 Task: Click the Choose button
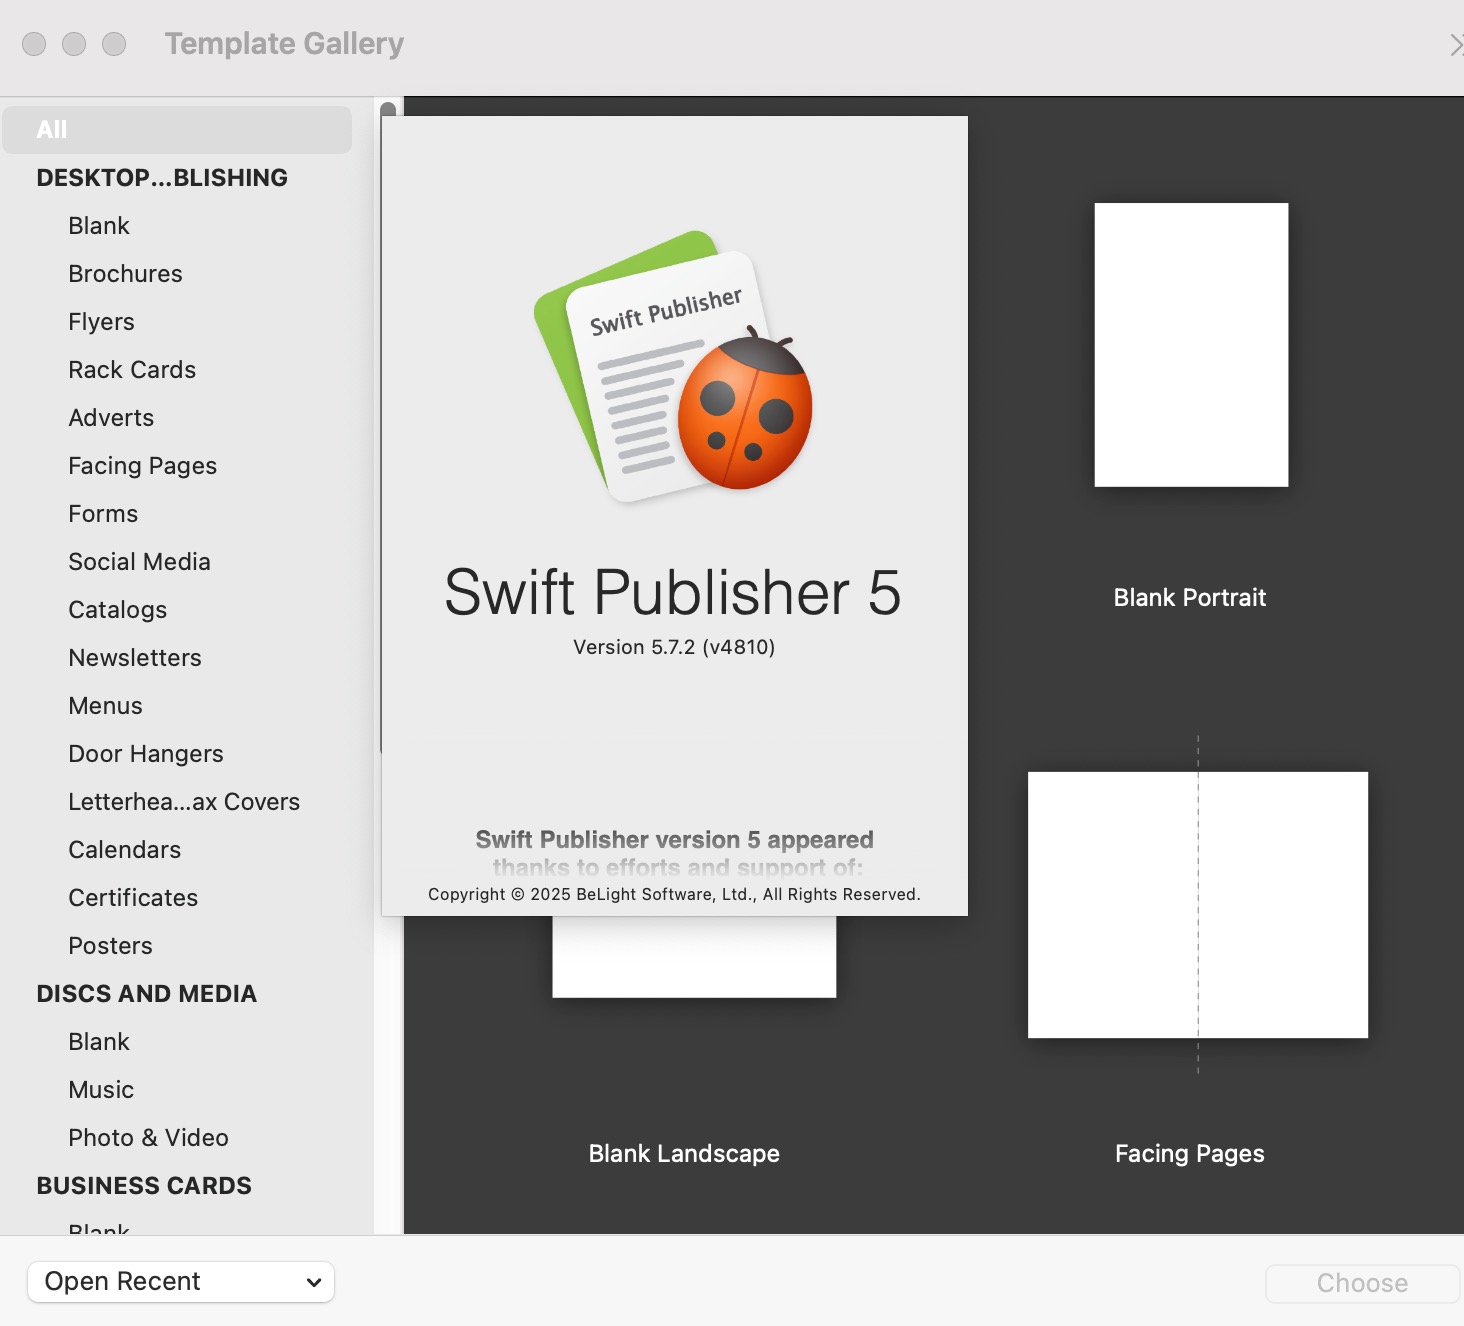click(1362, 1283)
